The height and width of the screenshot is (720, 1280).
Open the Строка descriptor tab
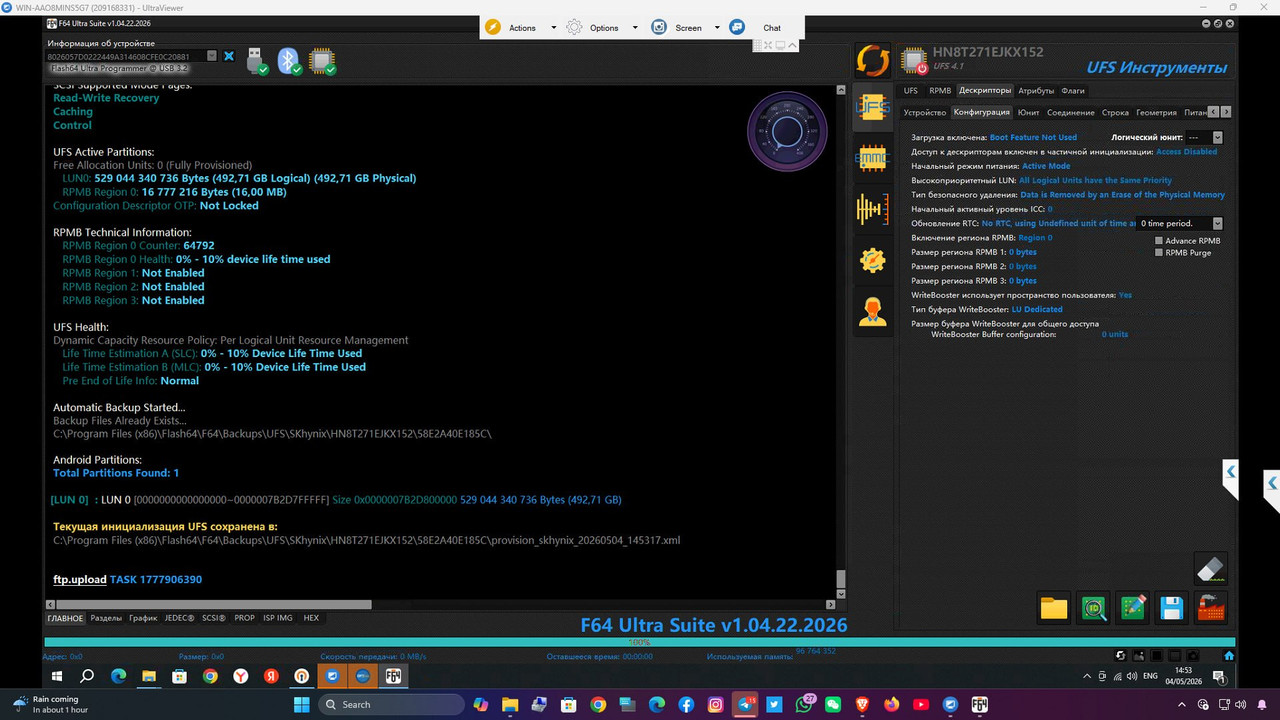pos(1115,113)
